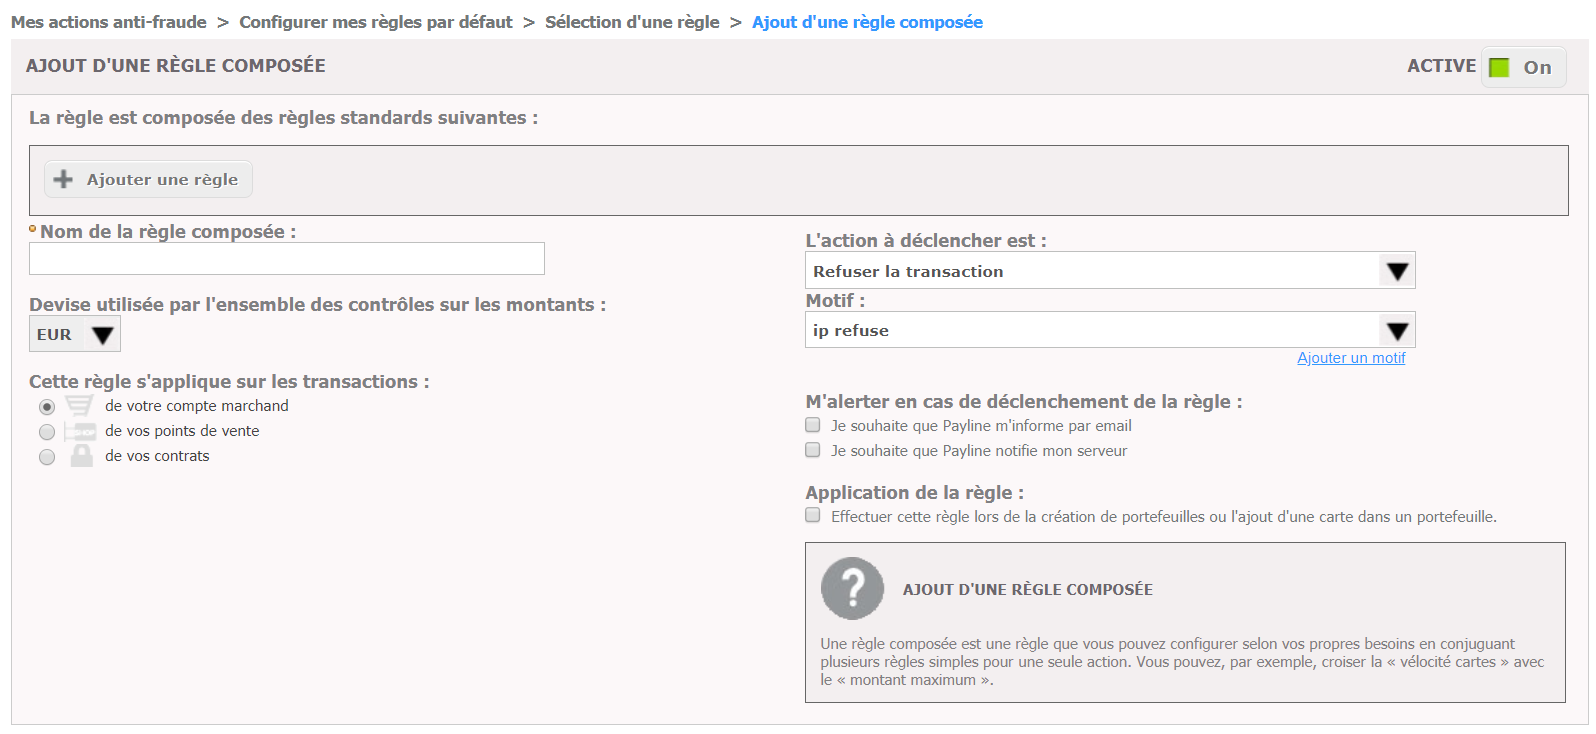This screenshot has height=734, width=1596.
Task: Click the plus icon on Ajouter une règle
Action: click(63, 179)
